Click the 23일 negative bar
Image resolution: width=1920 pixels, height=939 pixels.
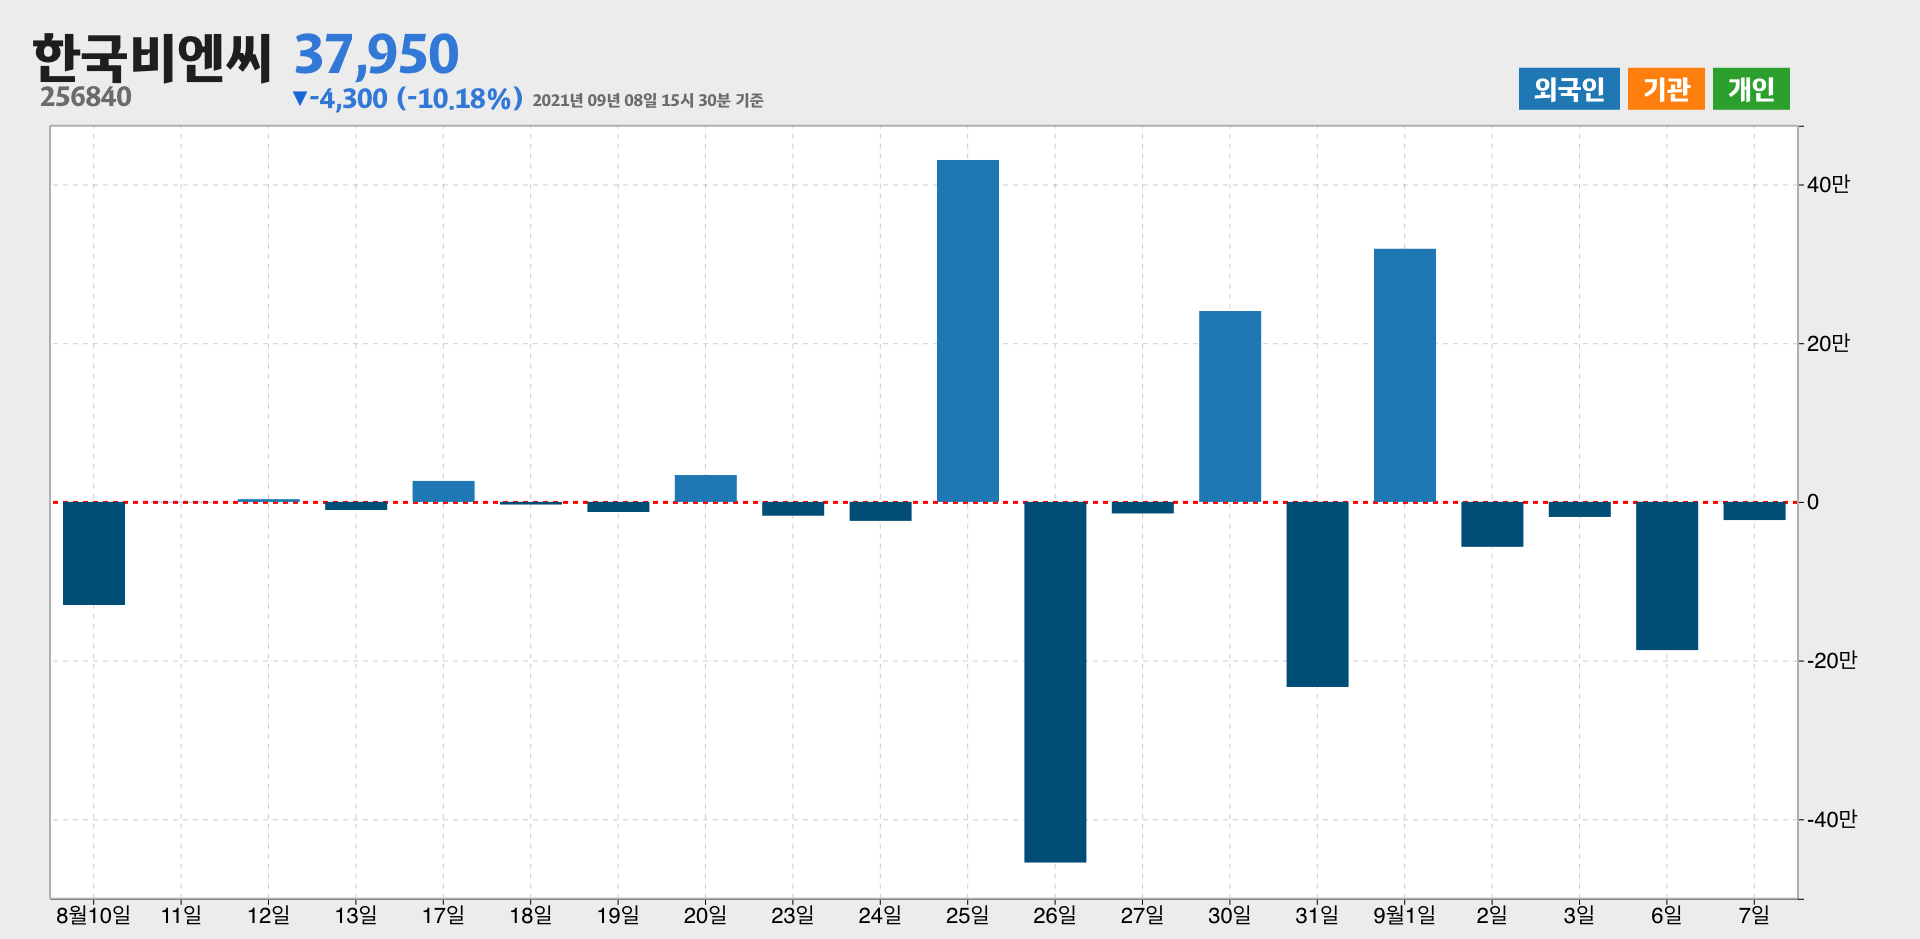793,509
